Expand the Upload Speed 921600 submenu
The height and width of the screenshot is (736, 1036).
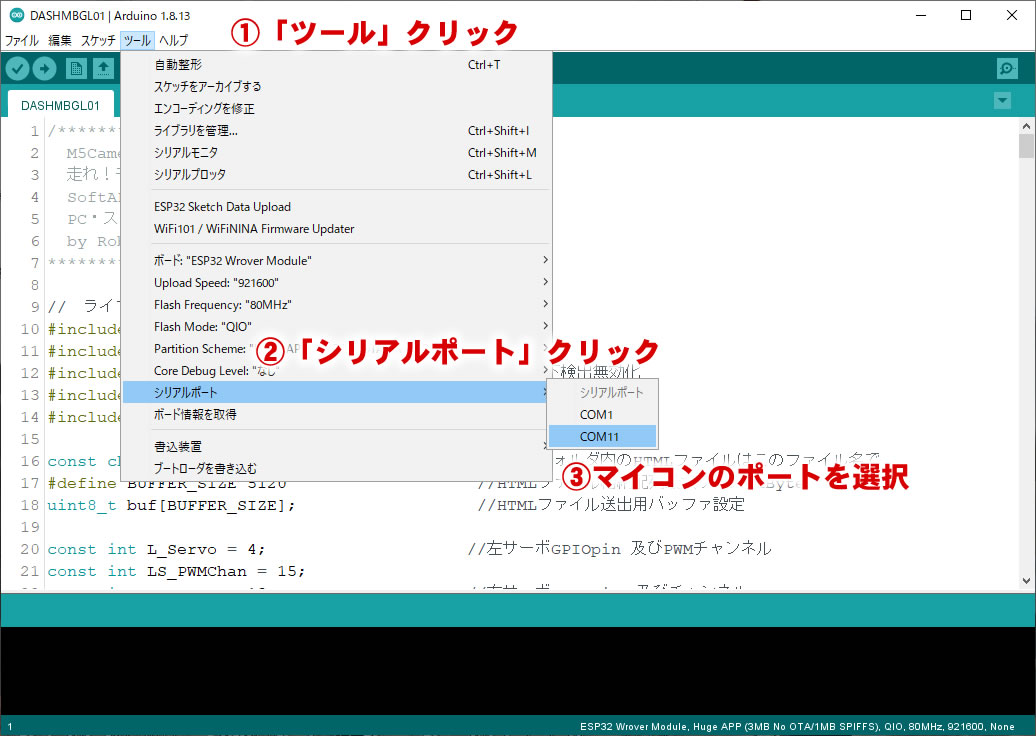(x=337, y=282)
